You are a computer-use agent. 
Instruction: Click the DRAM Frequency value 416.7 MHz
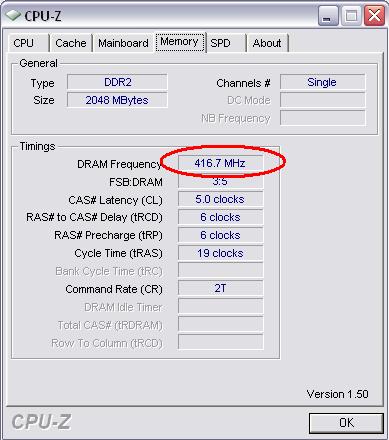(x=220, y=163)
